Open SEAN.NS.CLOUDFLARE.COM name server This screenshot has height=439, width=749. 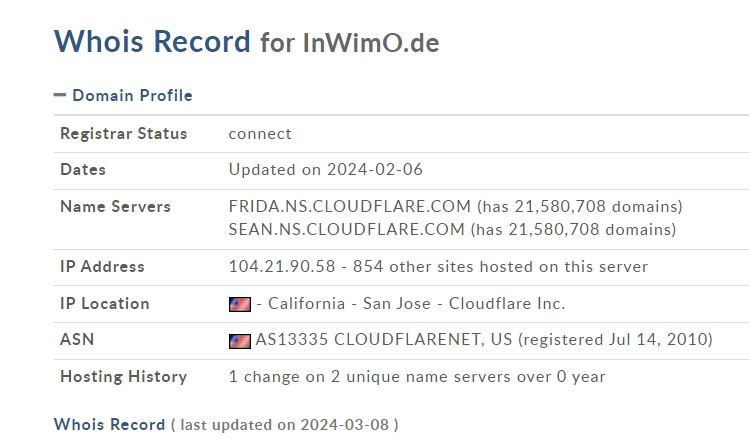pos(347,229)
